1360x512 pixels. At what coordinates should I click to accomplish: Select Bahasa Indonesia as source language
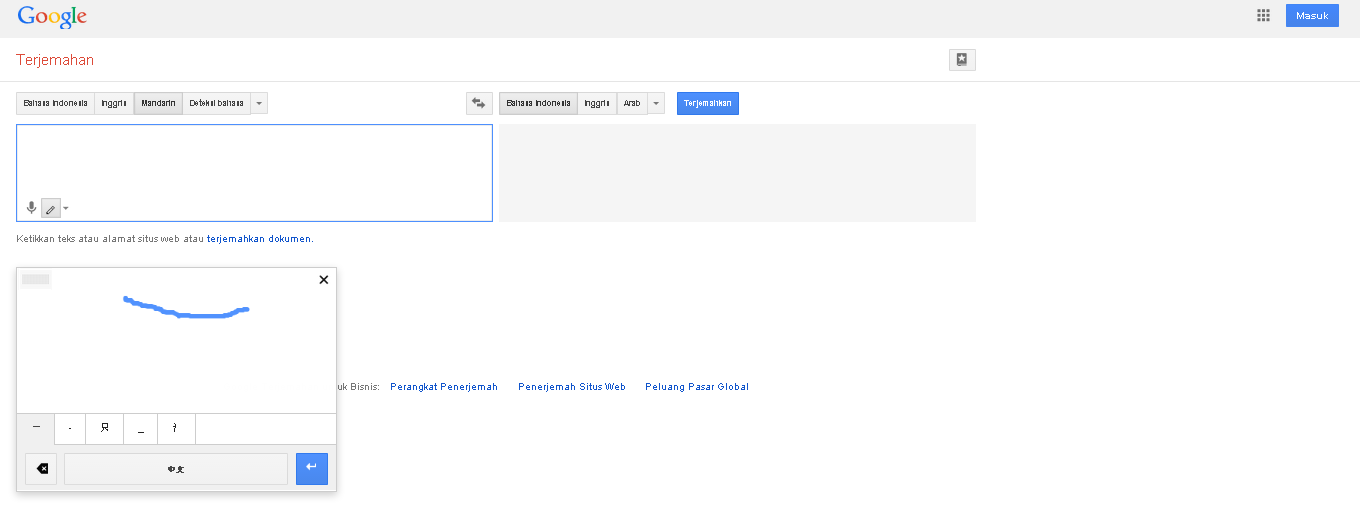coord(56,103)
